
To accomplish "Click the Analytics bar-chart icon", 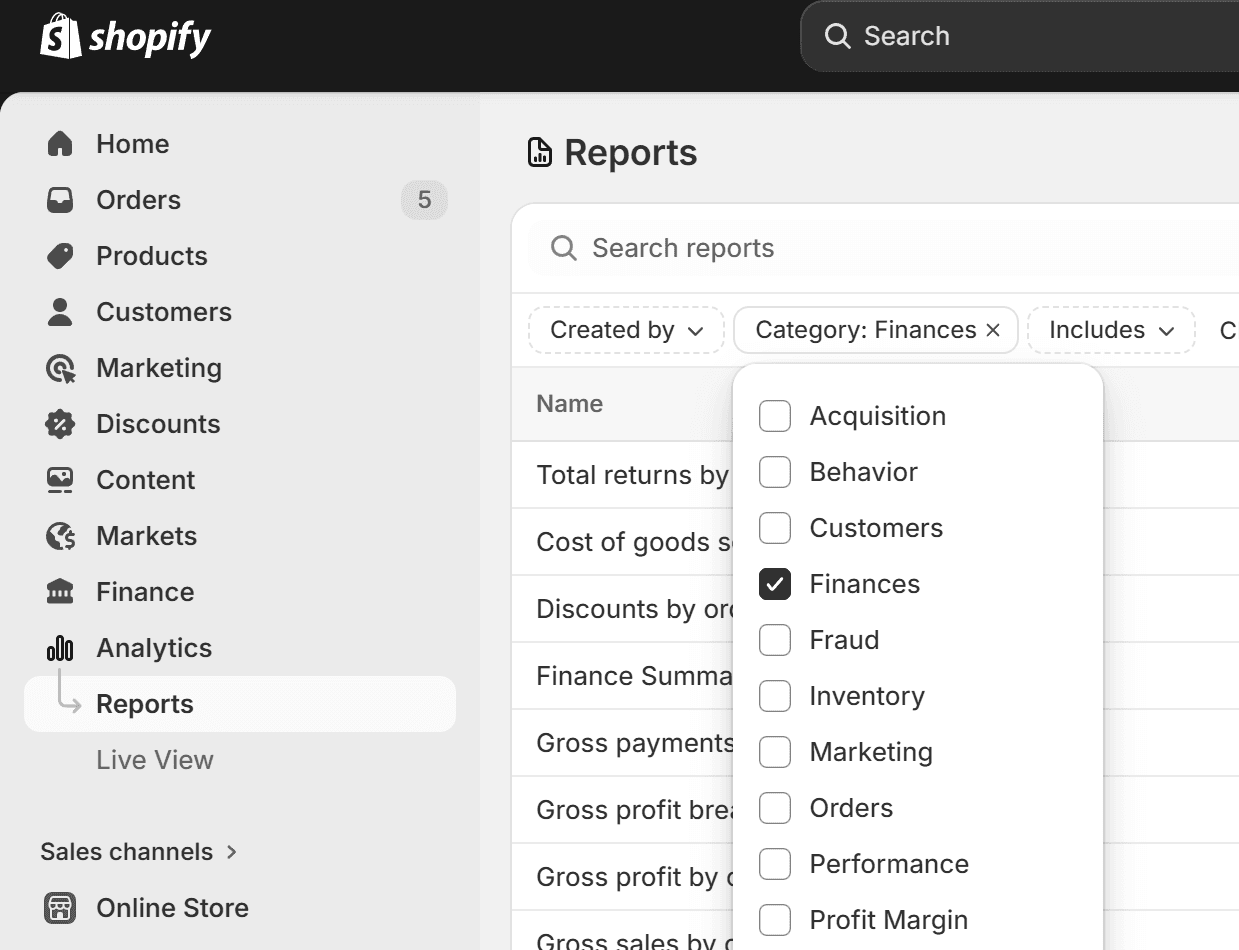I will tap(60, 647).
